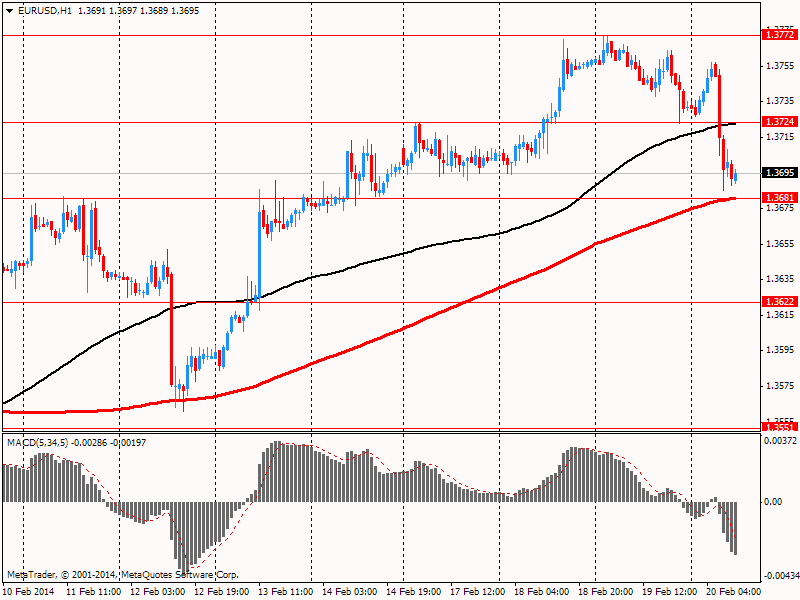Click the 20 Feb 04:00 time label
Image resolution: width=800 pixels, height=600 pixels.
point(733,591)
